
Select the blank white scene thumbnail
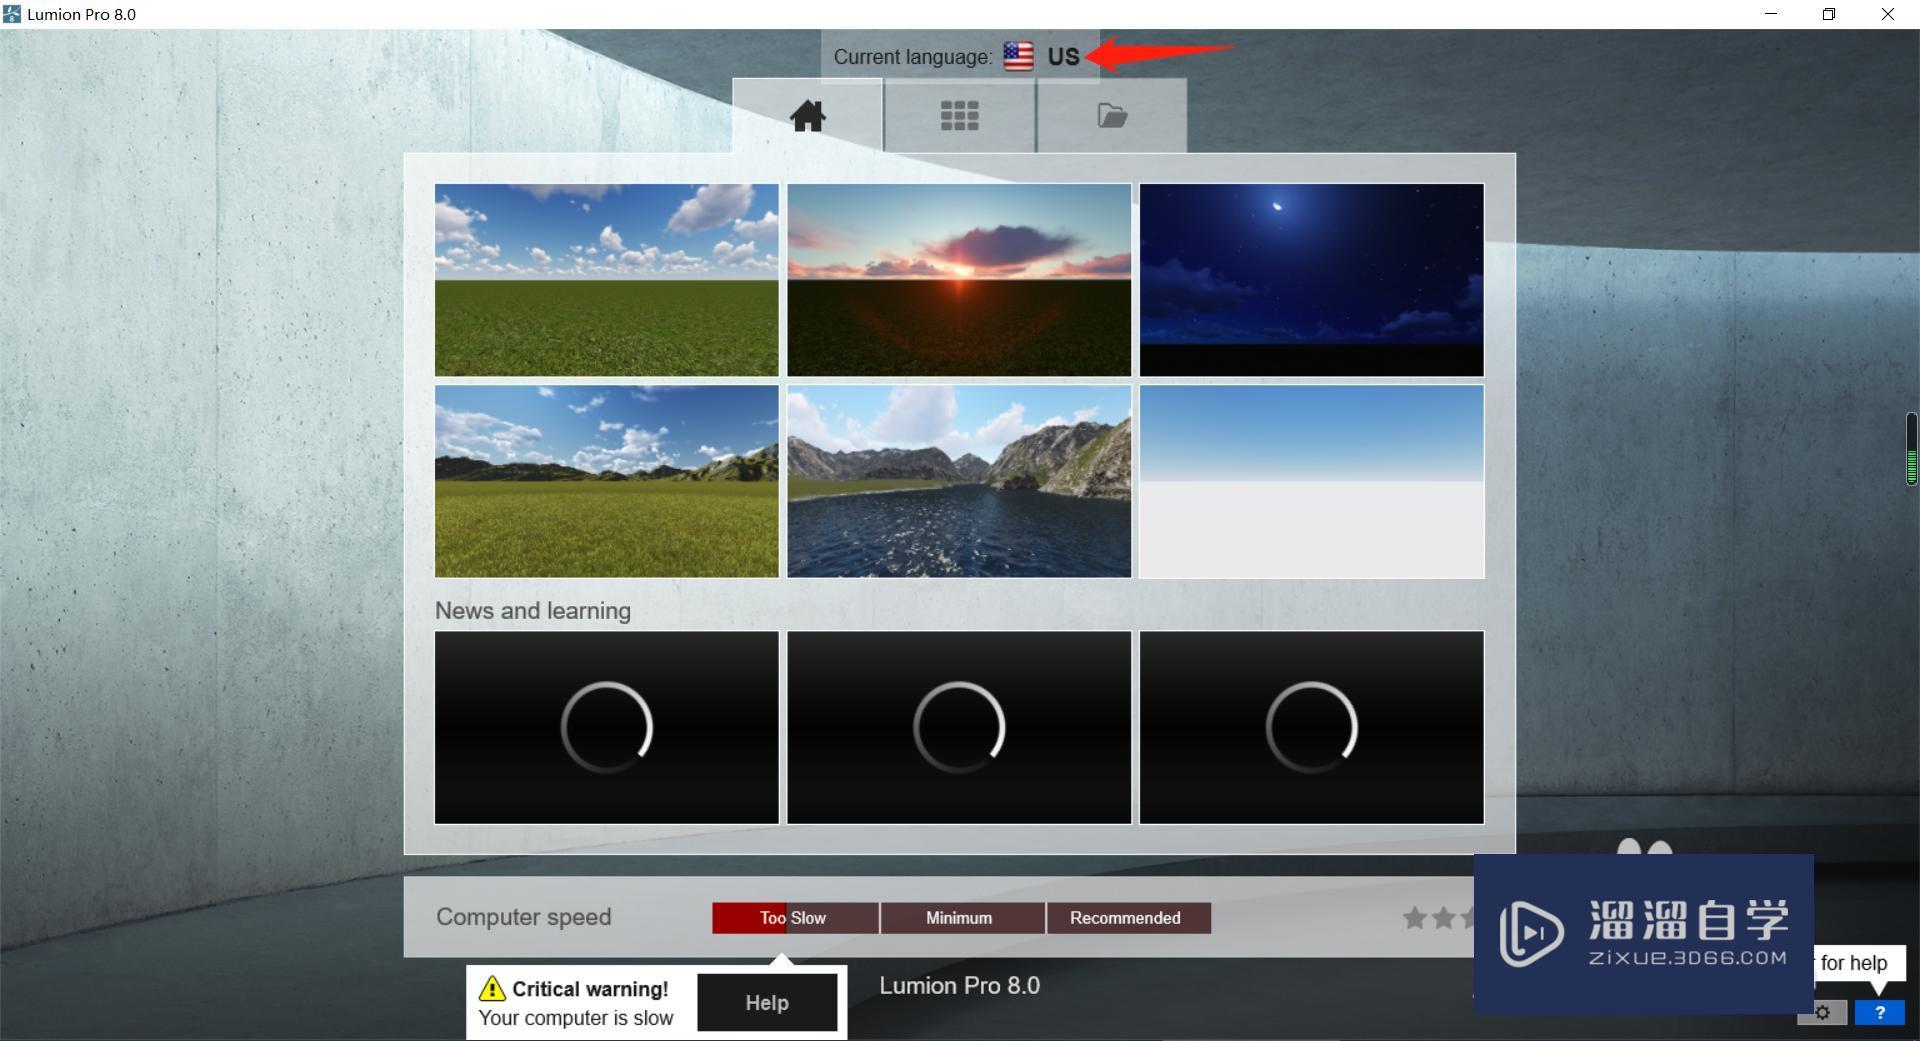click(x=1312, y=482)
